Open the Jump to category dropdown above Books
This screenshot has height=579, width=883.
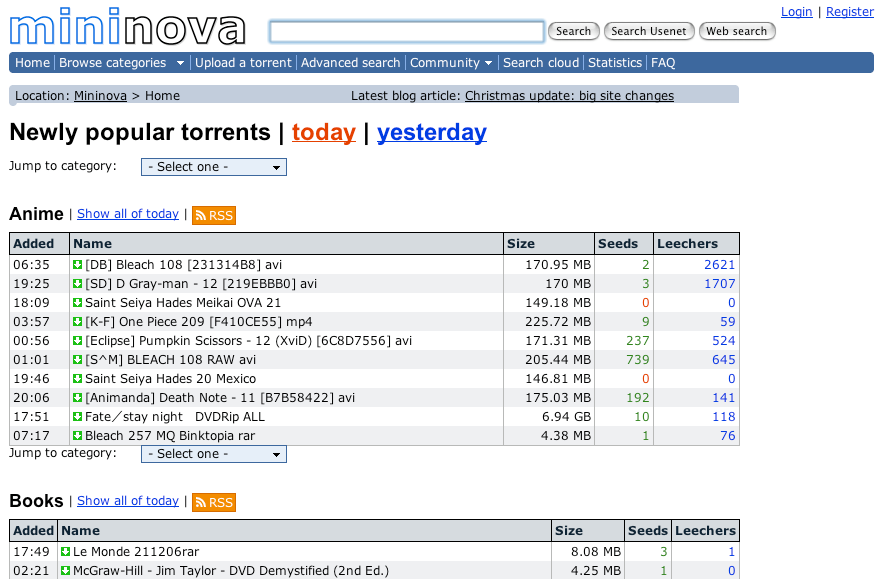[214, 454]
